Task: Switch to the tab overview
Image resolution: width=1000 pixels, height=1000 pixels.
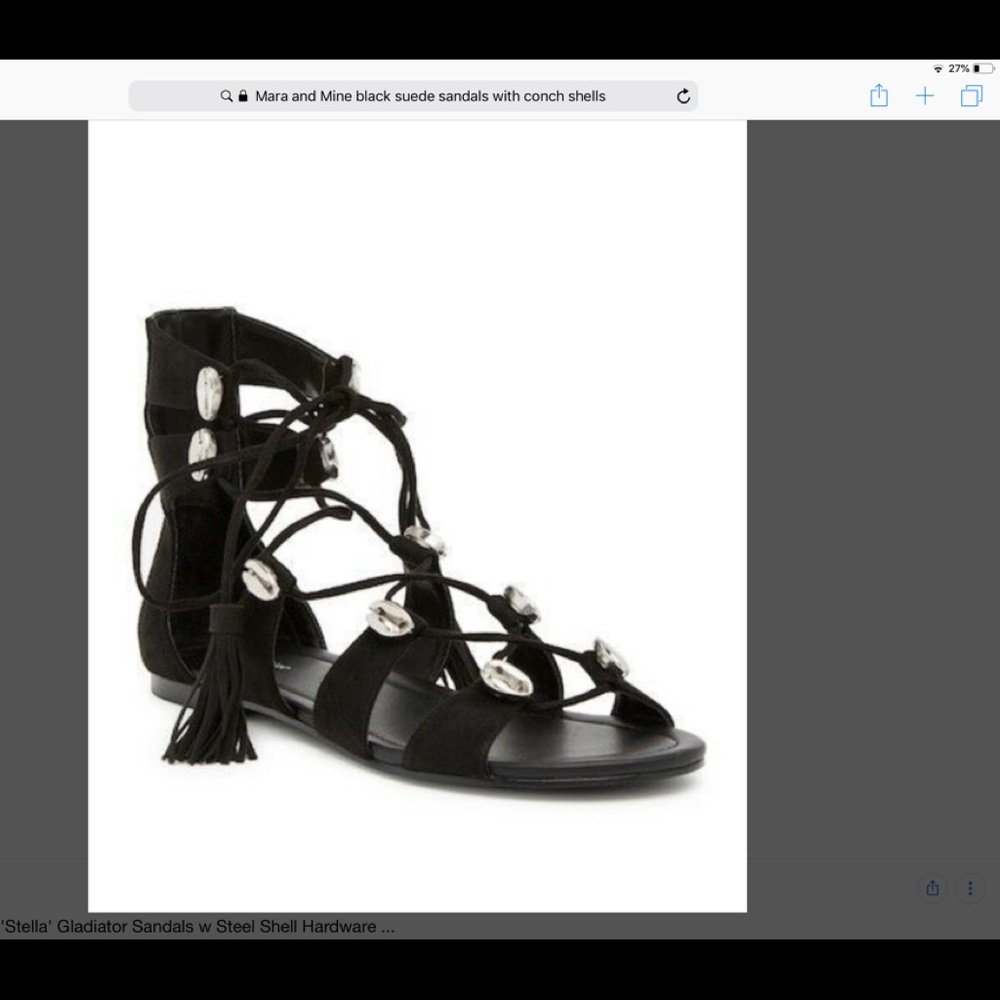Action: click(970, 95)
